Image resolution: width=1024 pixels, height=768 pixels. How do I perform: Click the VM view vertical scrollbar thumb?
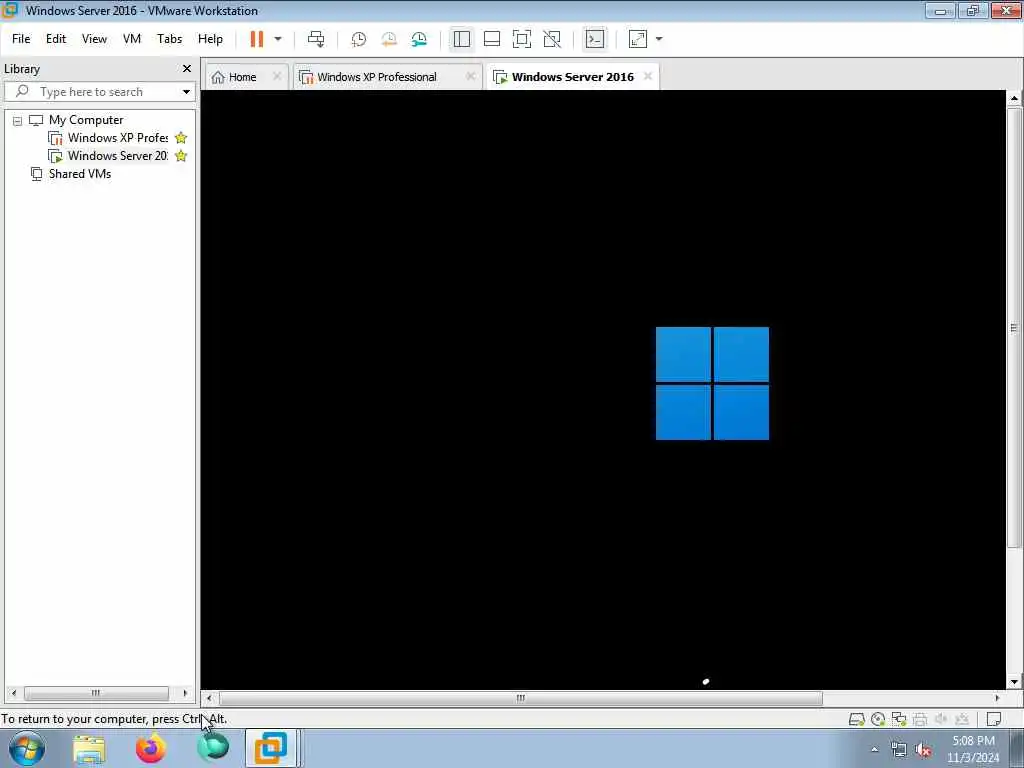click(1014, 328)
